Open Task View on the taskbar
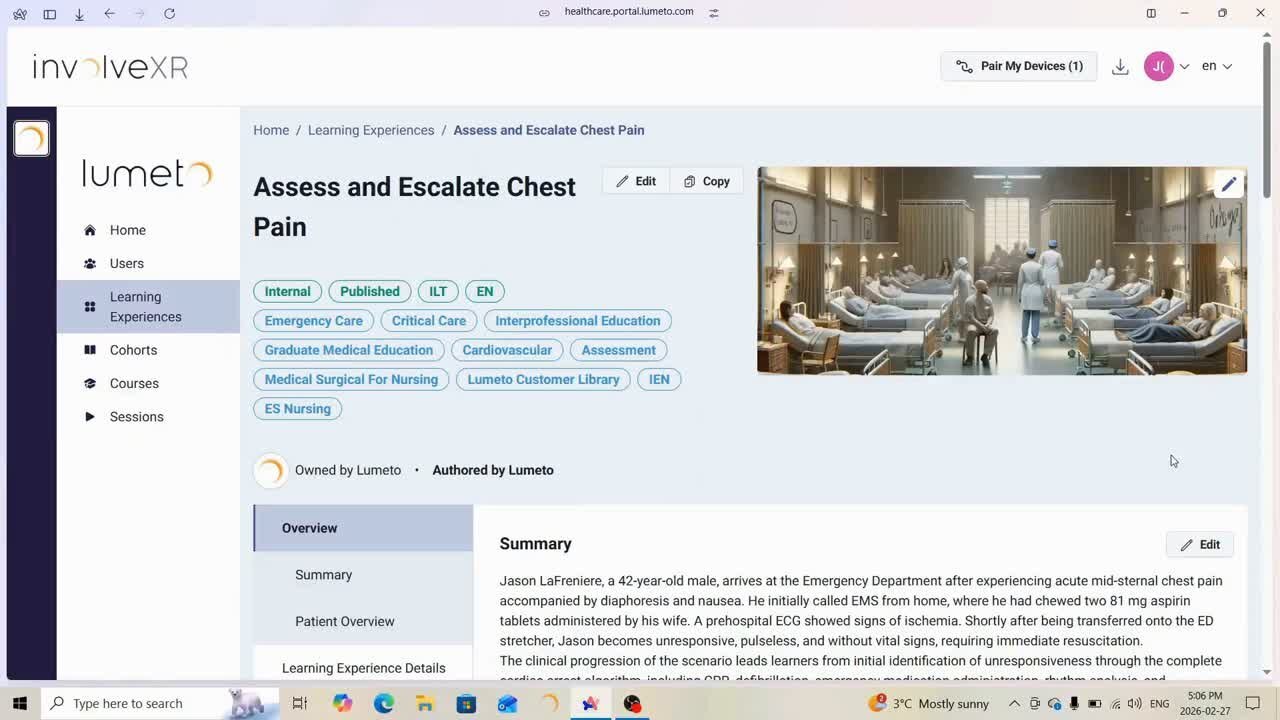The width and height of the screenshot is (1280, 720). tap(299, 703)
